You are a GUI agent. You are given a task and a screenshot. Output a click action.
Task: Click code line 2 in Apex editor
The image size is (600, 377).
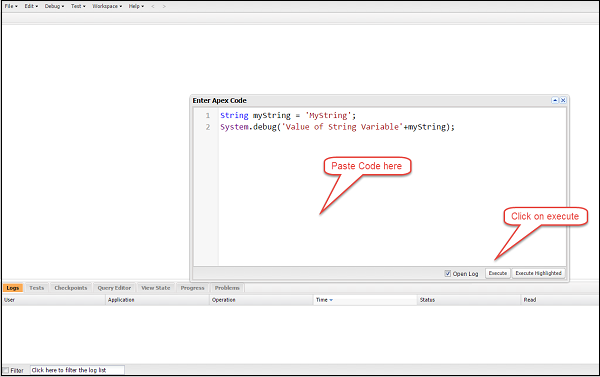pyautogui.click(x=337, y=127)
